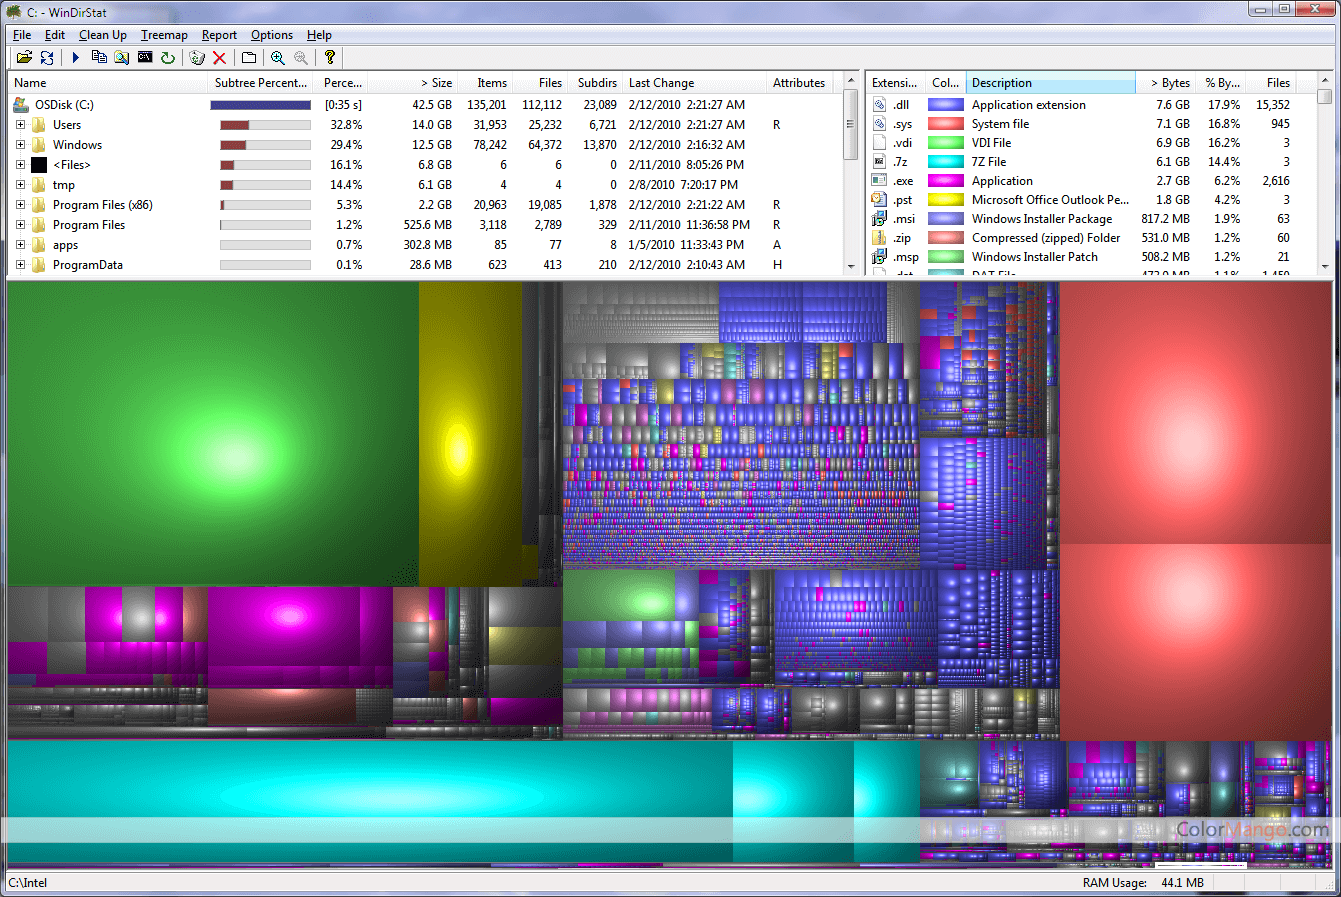Open Explorer Here via the toolbar icon

[121, 57]
